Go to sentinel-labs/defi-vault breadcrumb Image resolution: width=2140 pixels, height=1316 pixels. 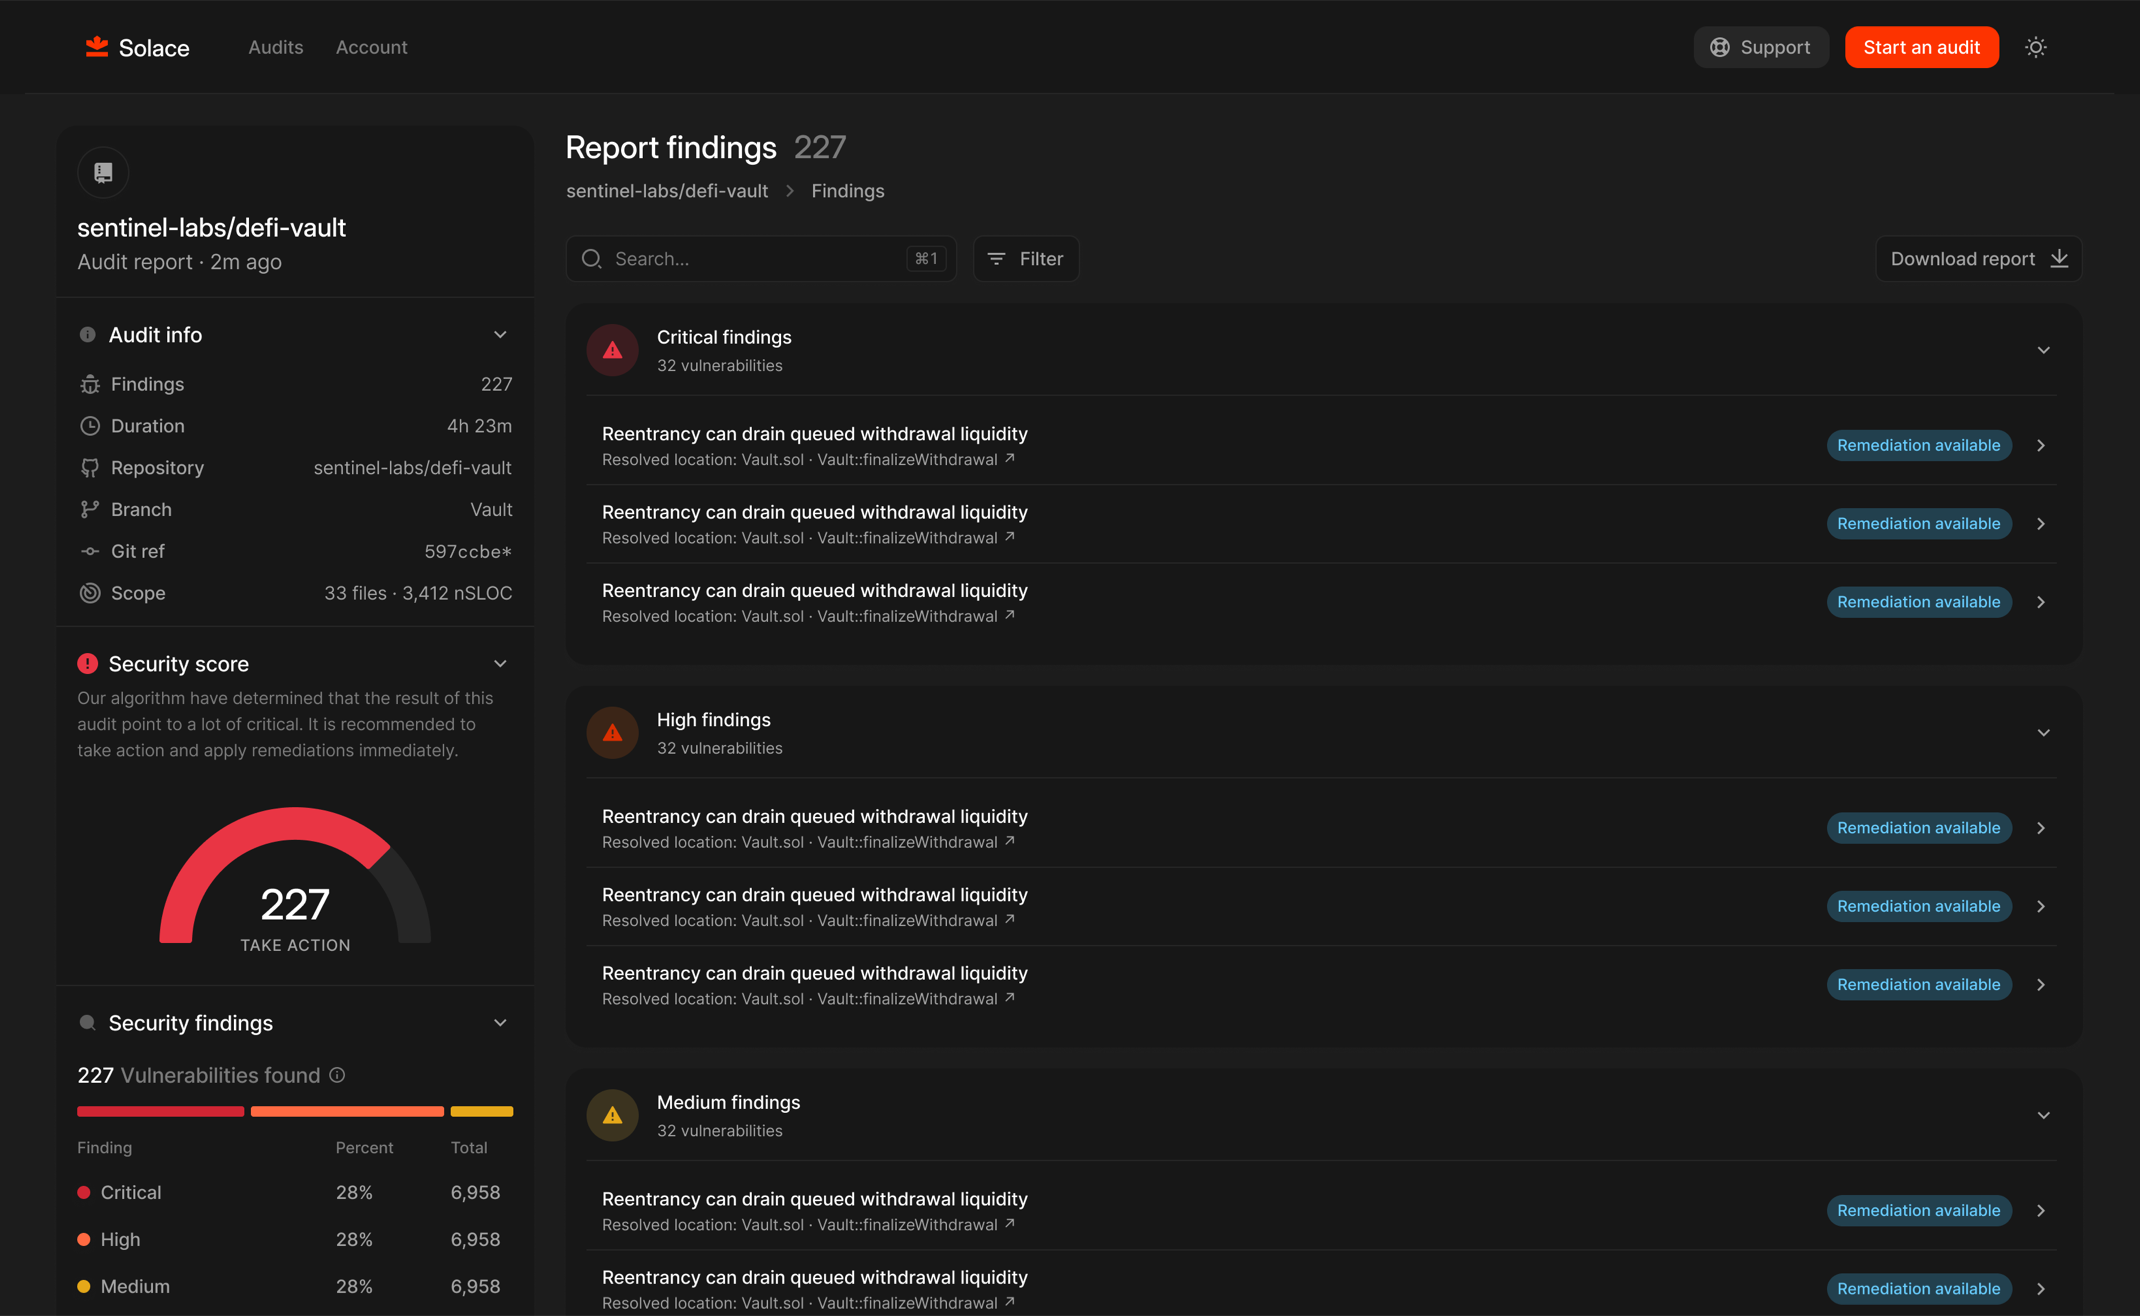pos(667,191)
